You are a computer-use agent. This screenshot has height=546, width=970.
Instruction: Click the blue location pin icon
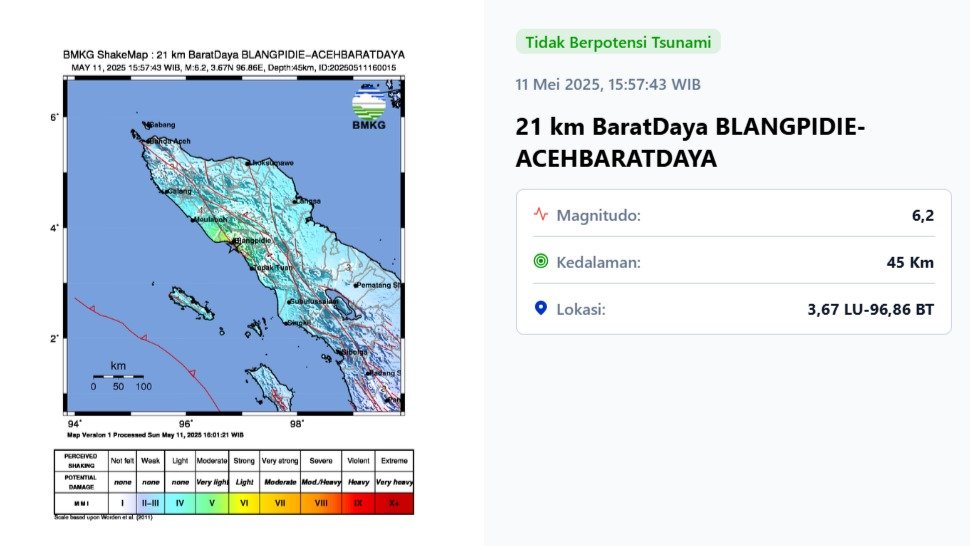[x=541, y=308]
